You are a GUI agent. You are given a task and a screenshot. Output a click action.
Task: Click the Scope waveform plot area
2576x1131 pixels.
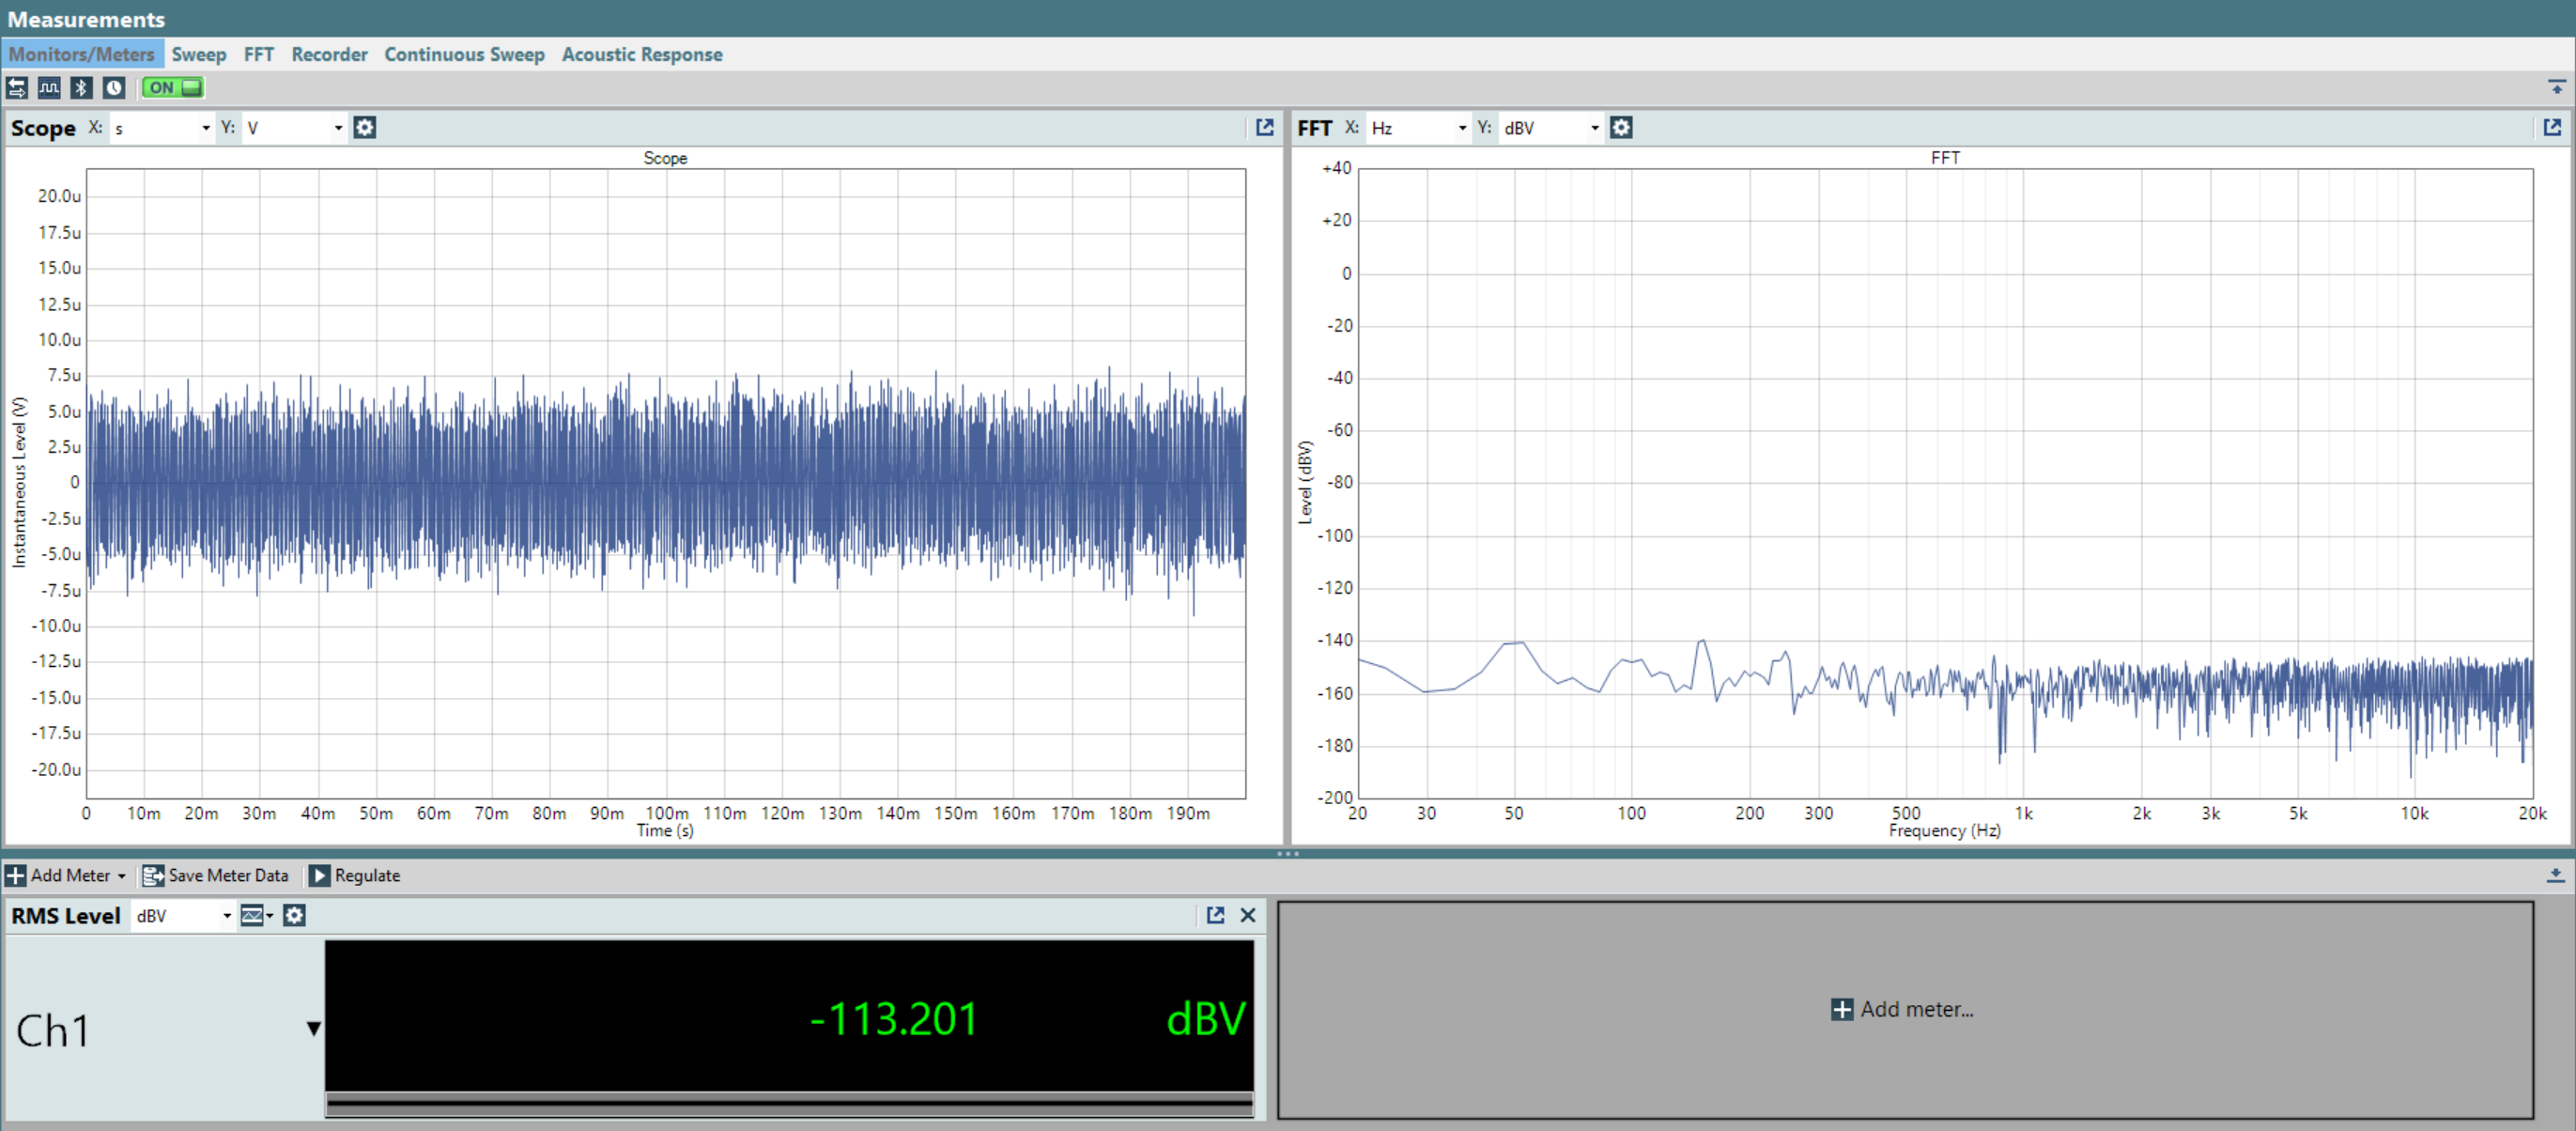(666, 483)
